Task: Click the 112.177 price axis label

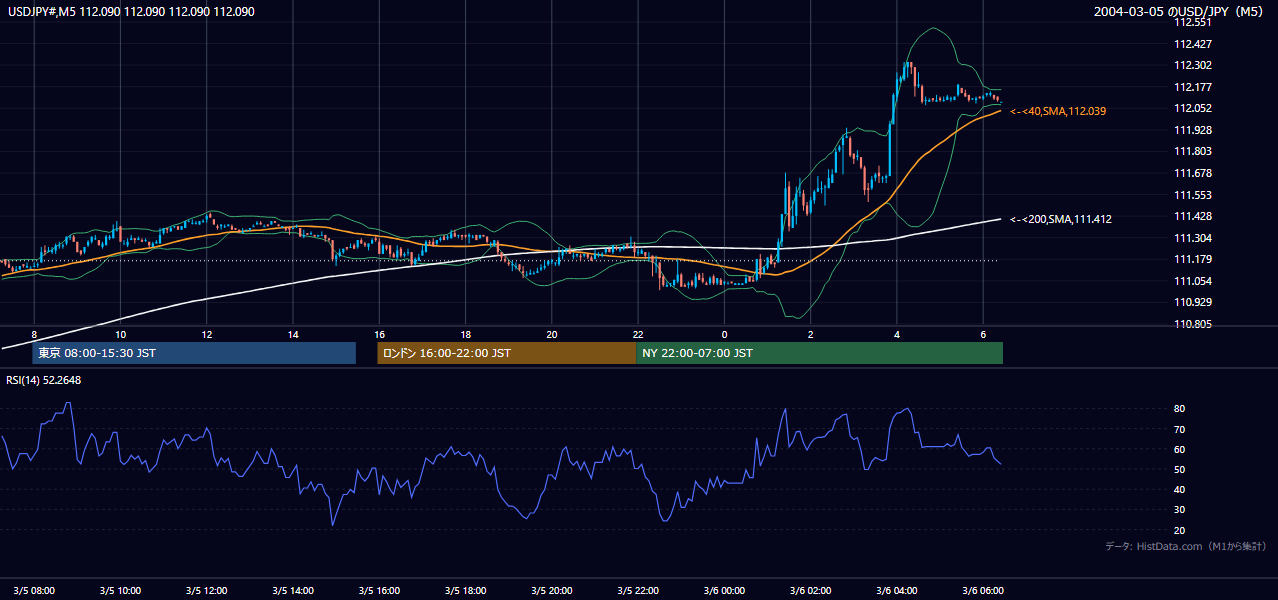Action: (x=1193, y=87)
